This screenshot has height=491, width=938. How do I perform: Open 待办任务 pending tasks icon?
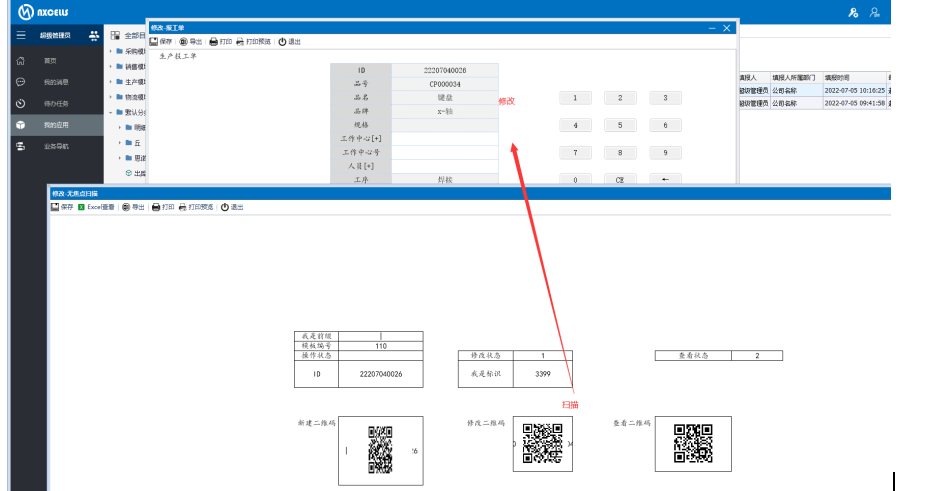coord(20,103)
